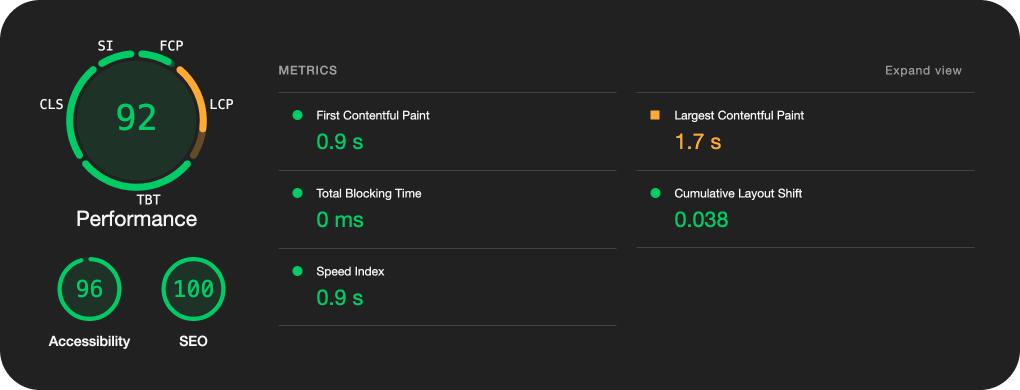Screen dimensions: 1020x390
Task: Click the 1.7 s LCP value
Action: pyautogui.click(x=698, y=142)
